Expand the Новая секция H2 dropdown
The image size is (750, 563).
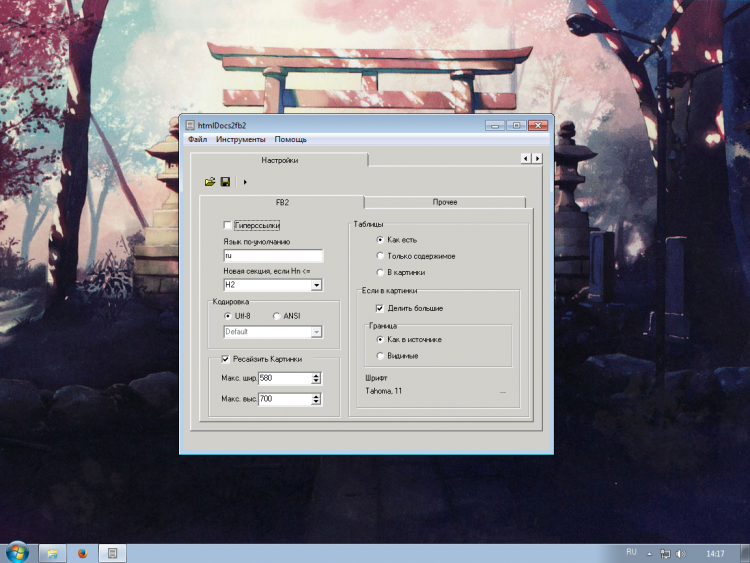[x=317, y=285]
